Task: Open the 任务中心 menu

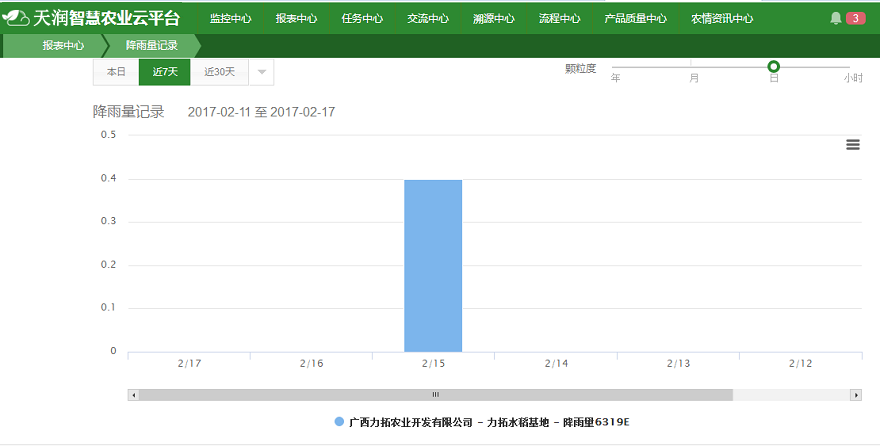Action: click(x=362, y=18)
